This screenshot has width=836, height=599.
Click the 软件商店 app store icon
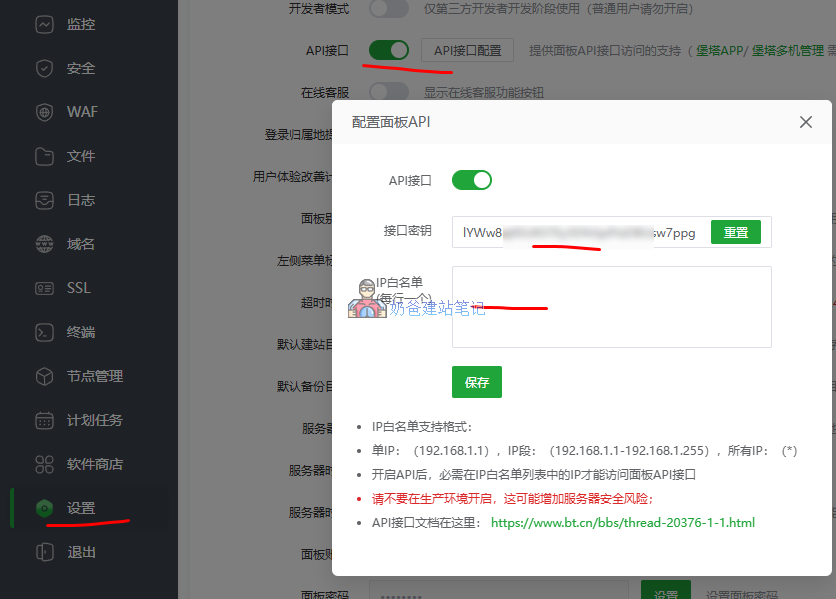44,464
